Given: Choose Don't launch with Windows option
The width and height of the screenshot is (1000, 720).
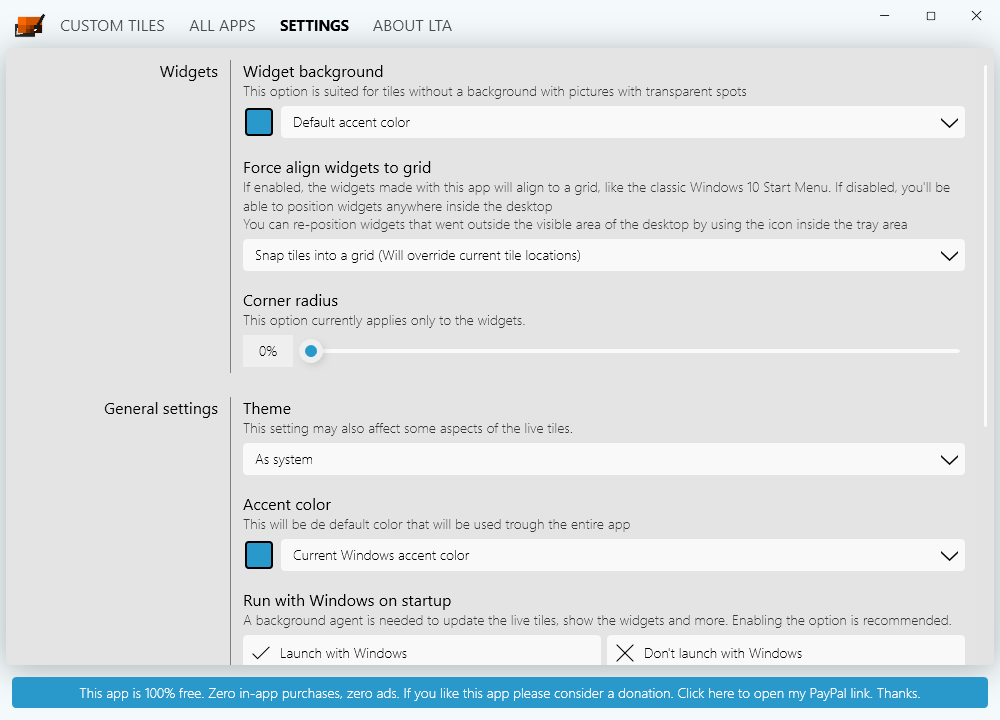Looking at the screenshot, I should click(x=786, y=650).
